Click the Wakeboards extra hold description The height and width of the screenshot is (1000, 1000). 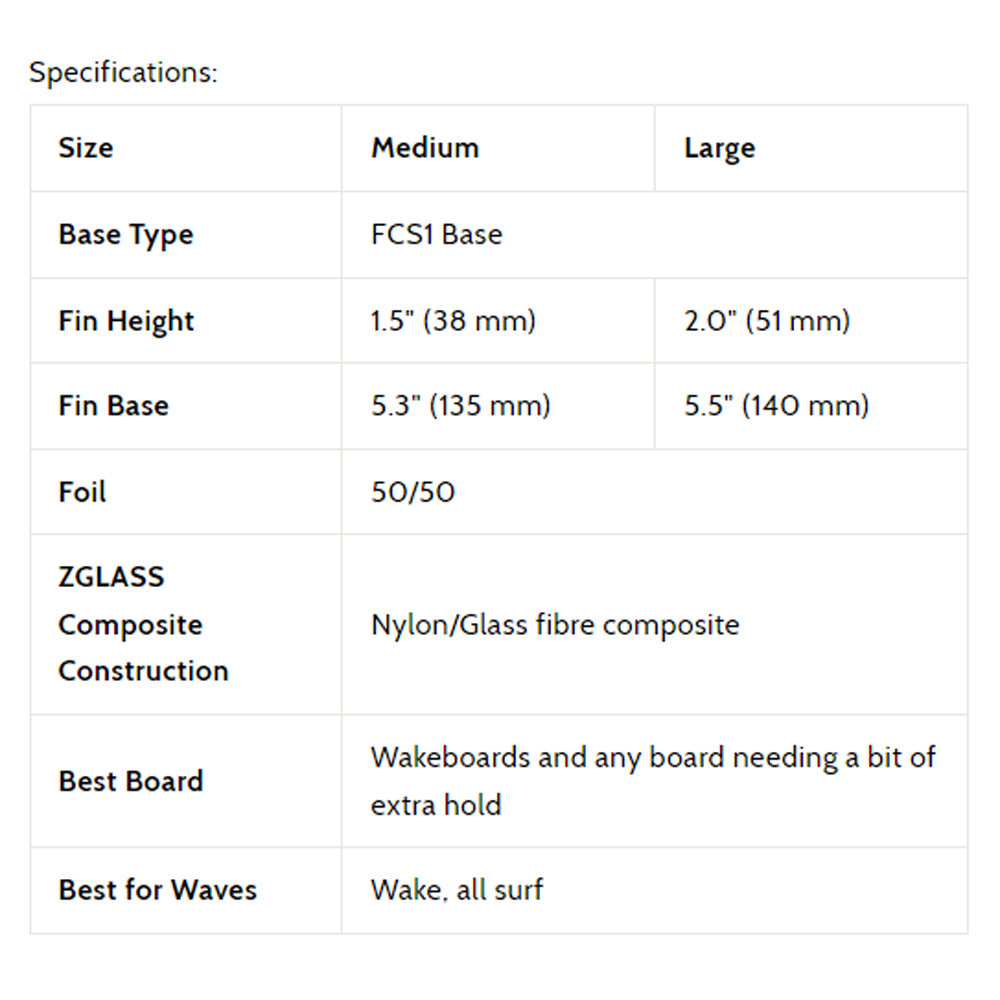coord(653,781)
